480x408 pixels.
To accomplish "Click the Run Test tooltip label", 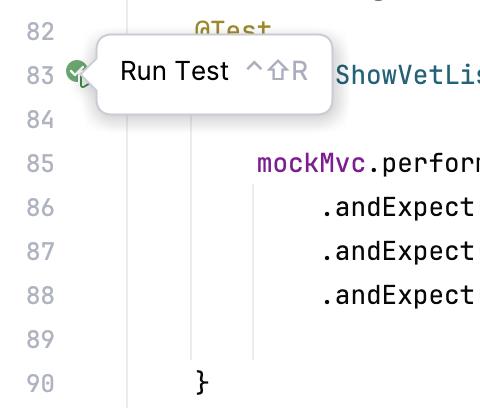I will tap(175, 71).
